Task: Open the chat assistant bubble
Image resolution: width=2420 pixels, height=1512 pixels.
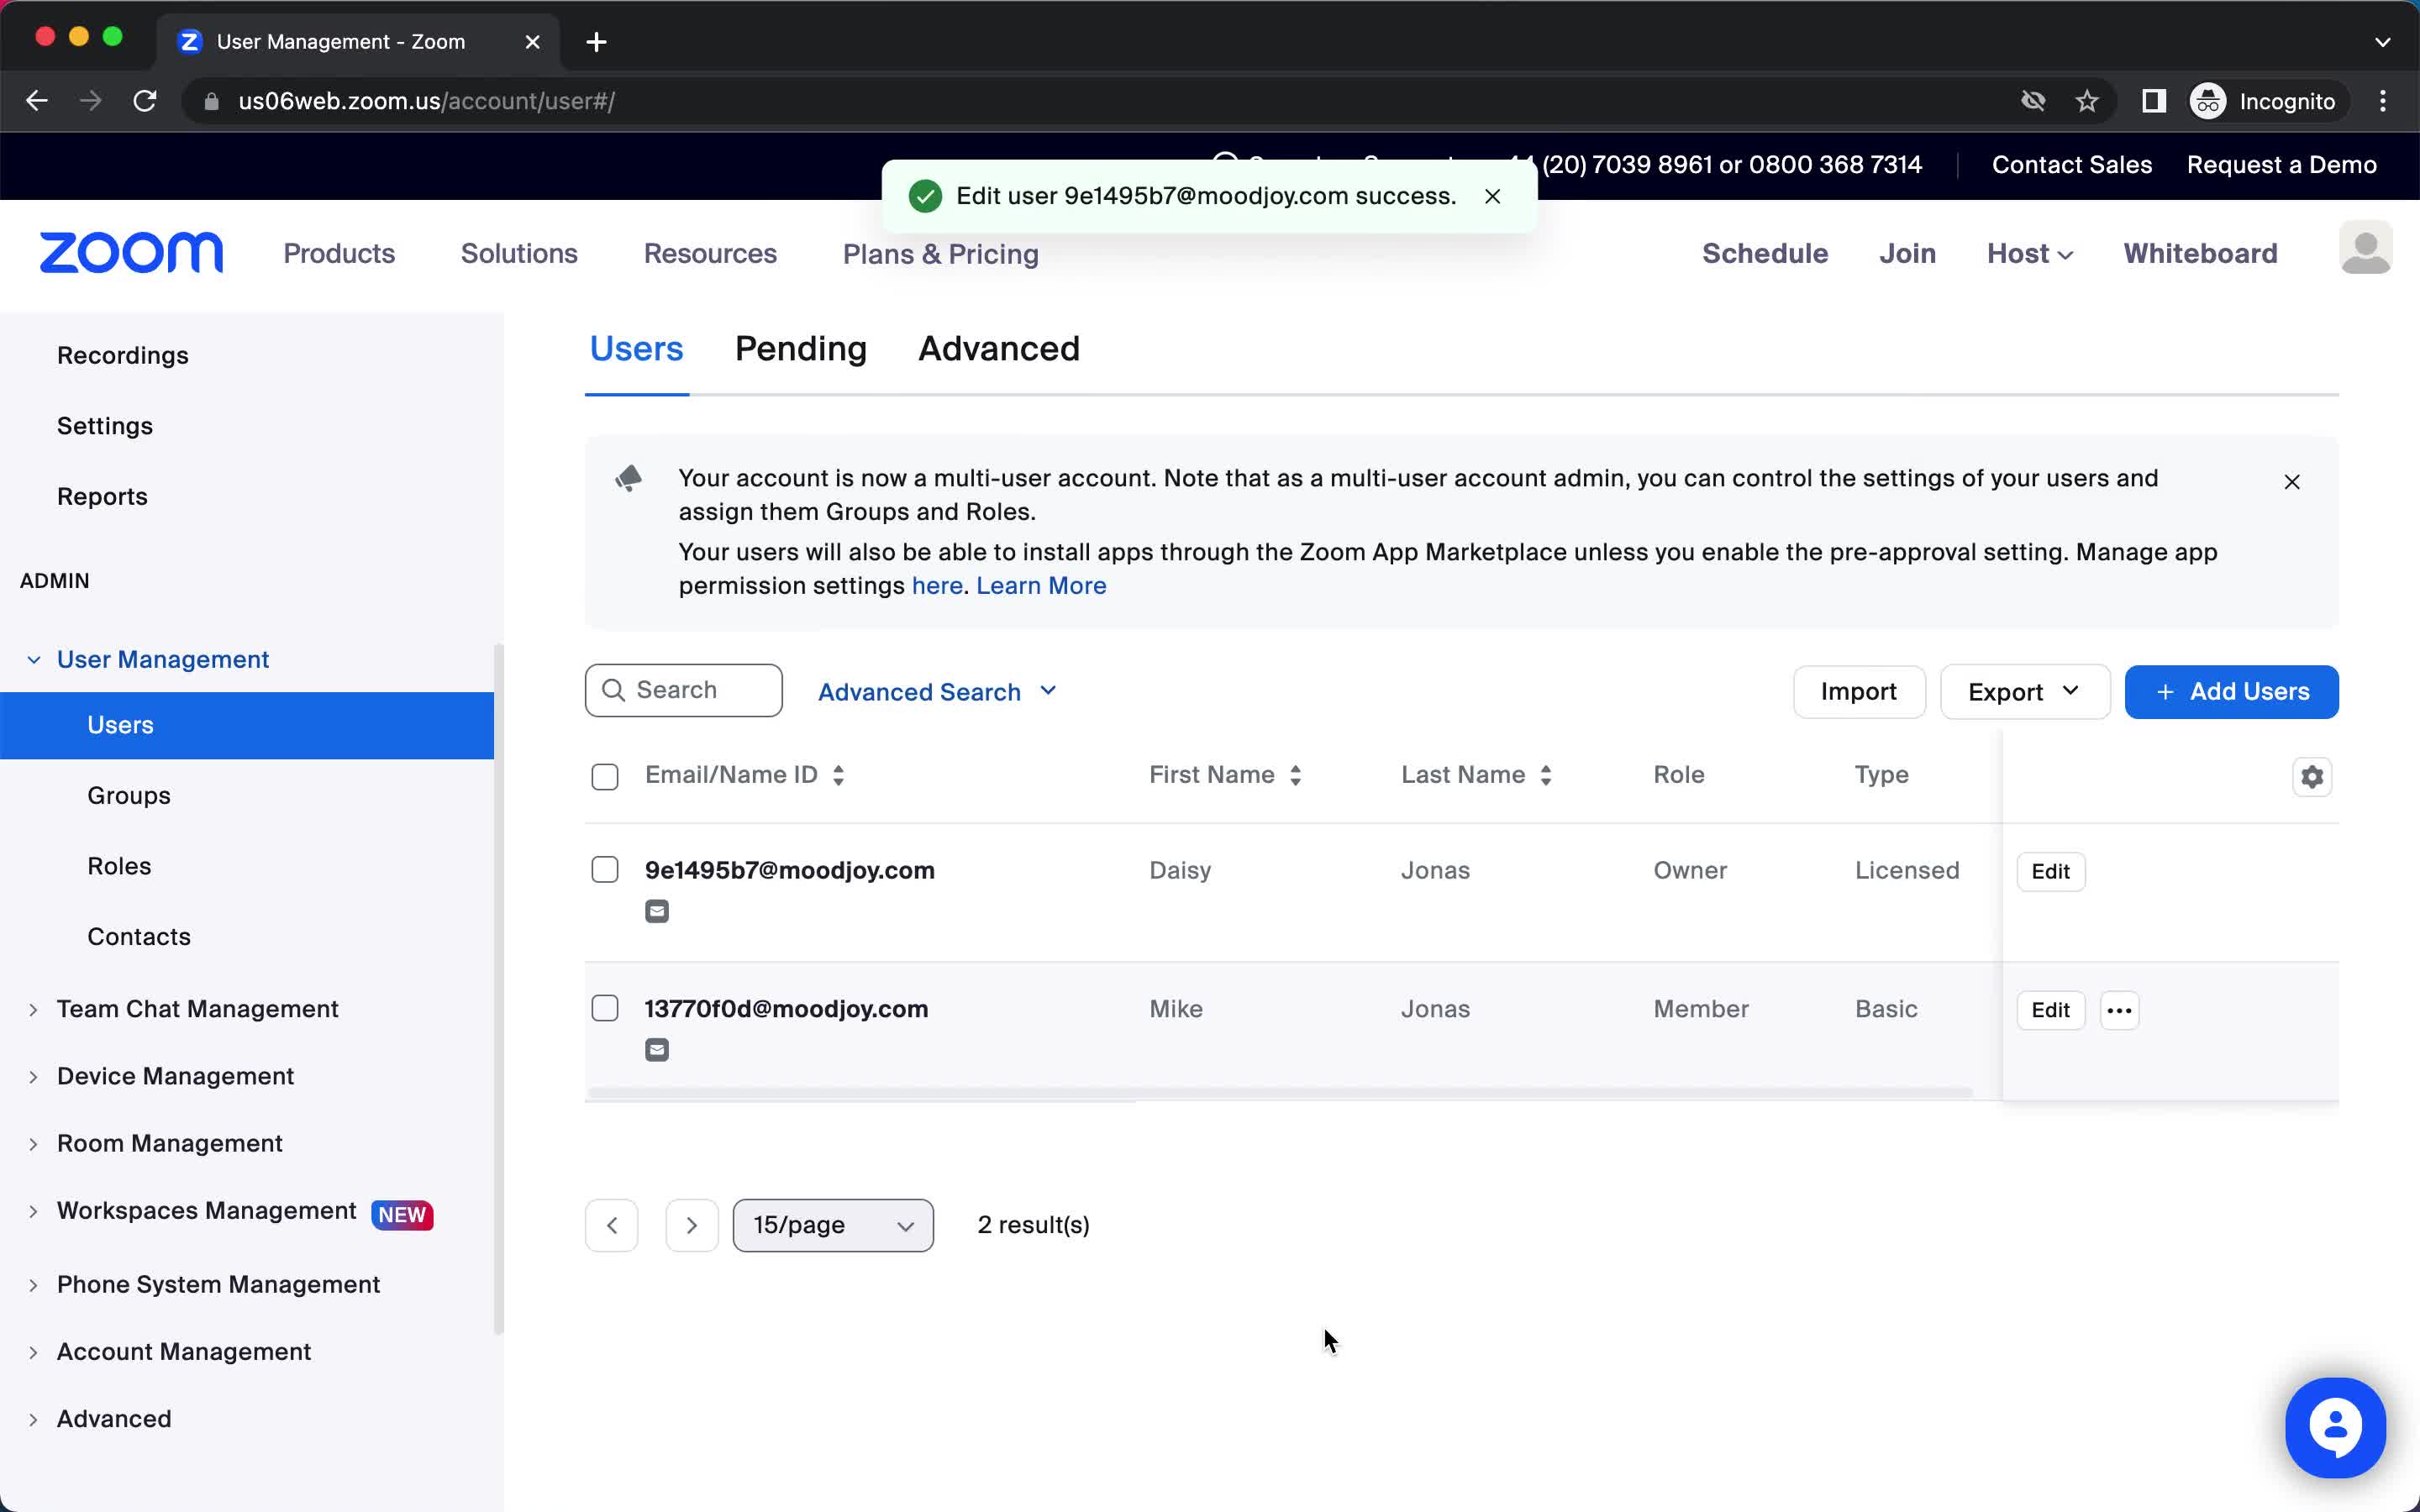Action: point(2335,1427)
